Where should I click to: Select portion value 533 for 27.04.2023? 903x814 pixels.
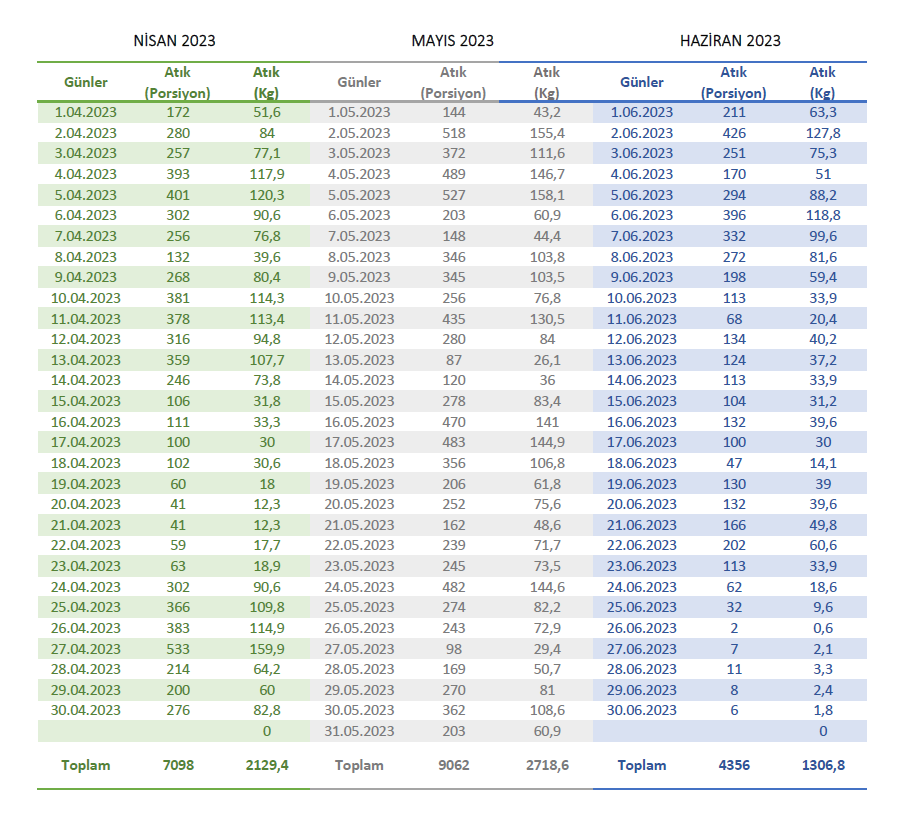pyautogui.click(x=178, y=648)
